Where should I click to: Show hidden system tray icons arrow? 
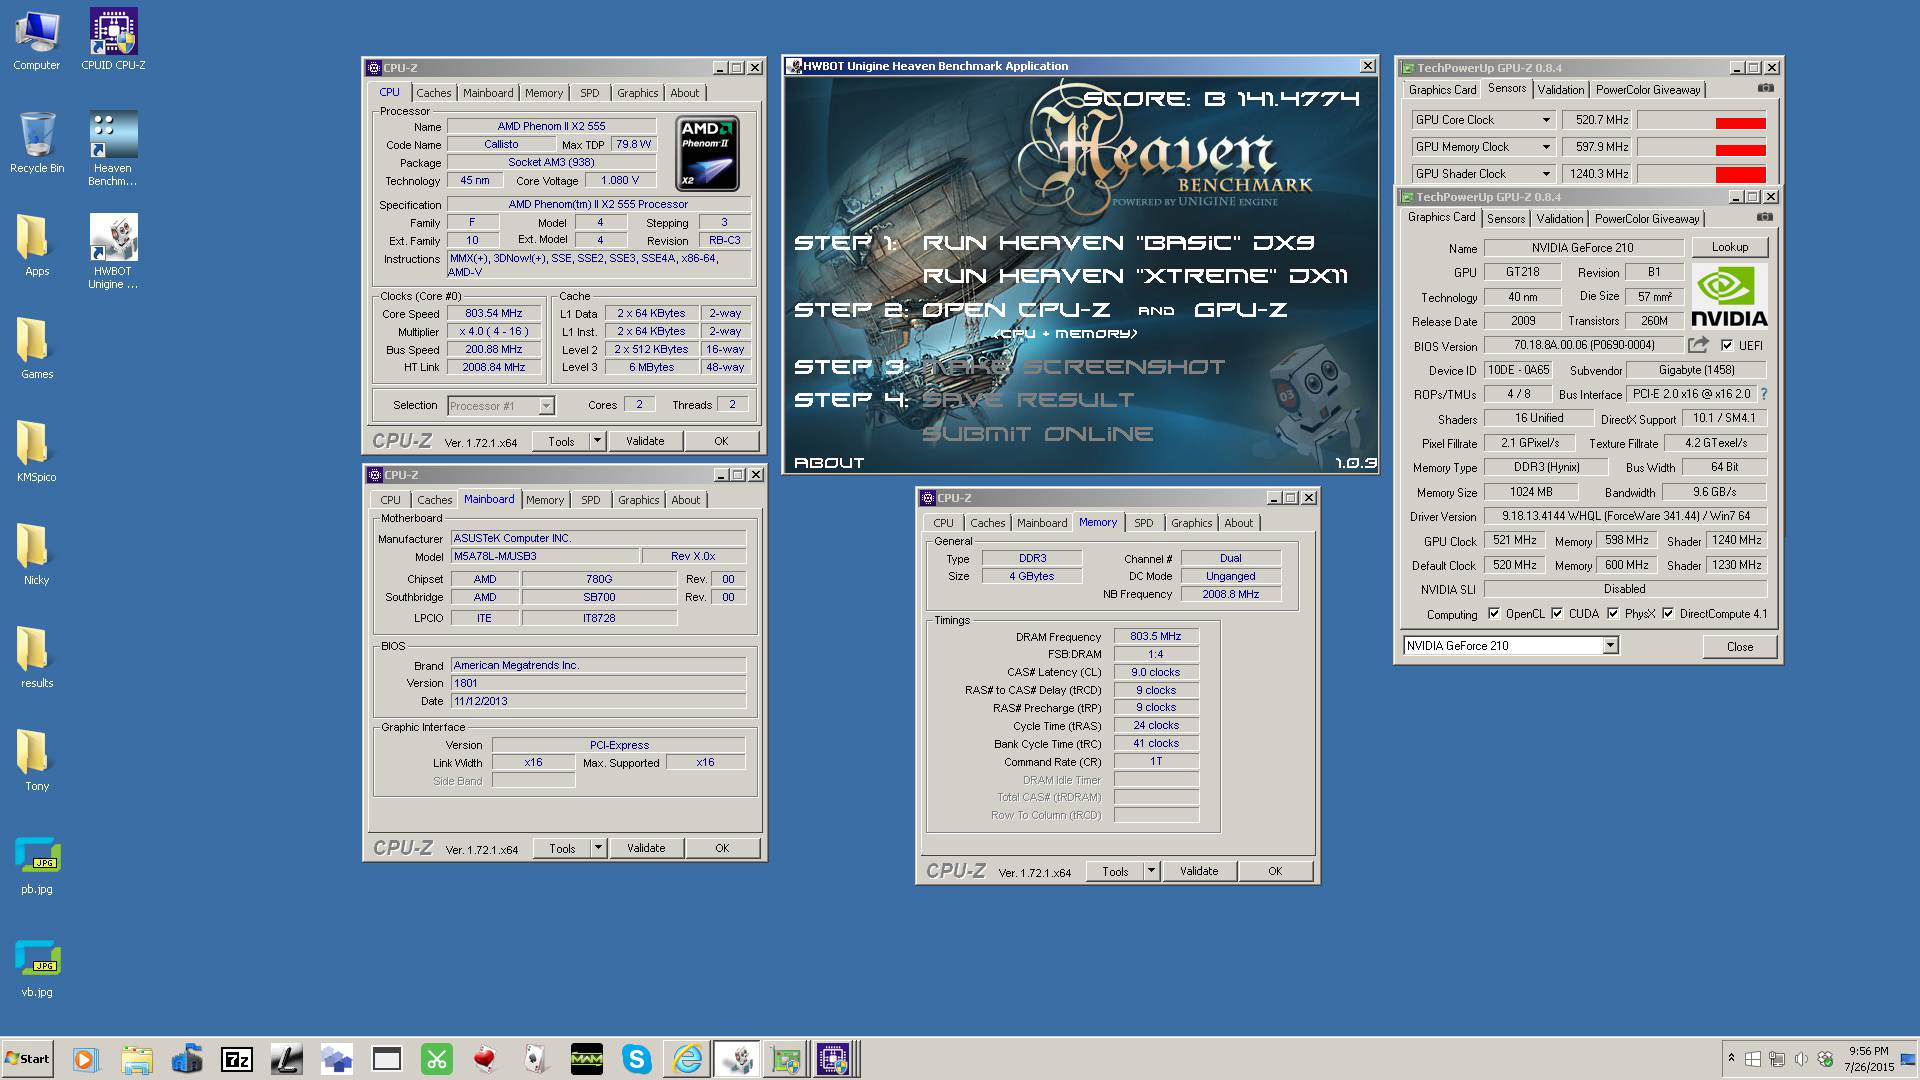1731,1058
